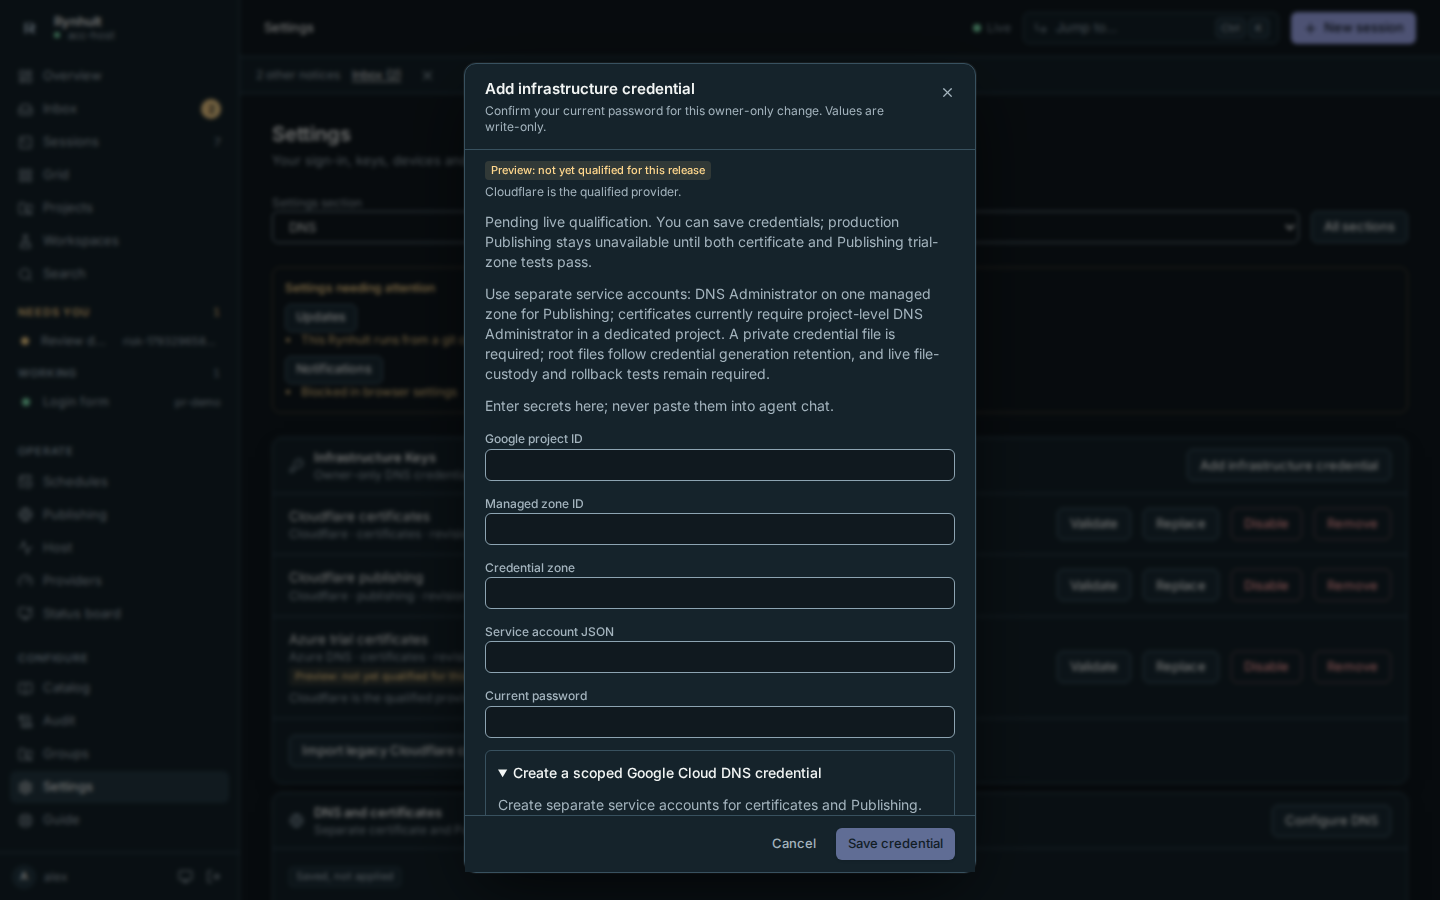Open Search from the sidebar icon

pyautogui.click(x=26, y=274)
